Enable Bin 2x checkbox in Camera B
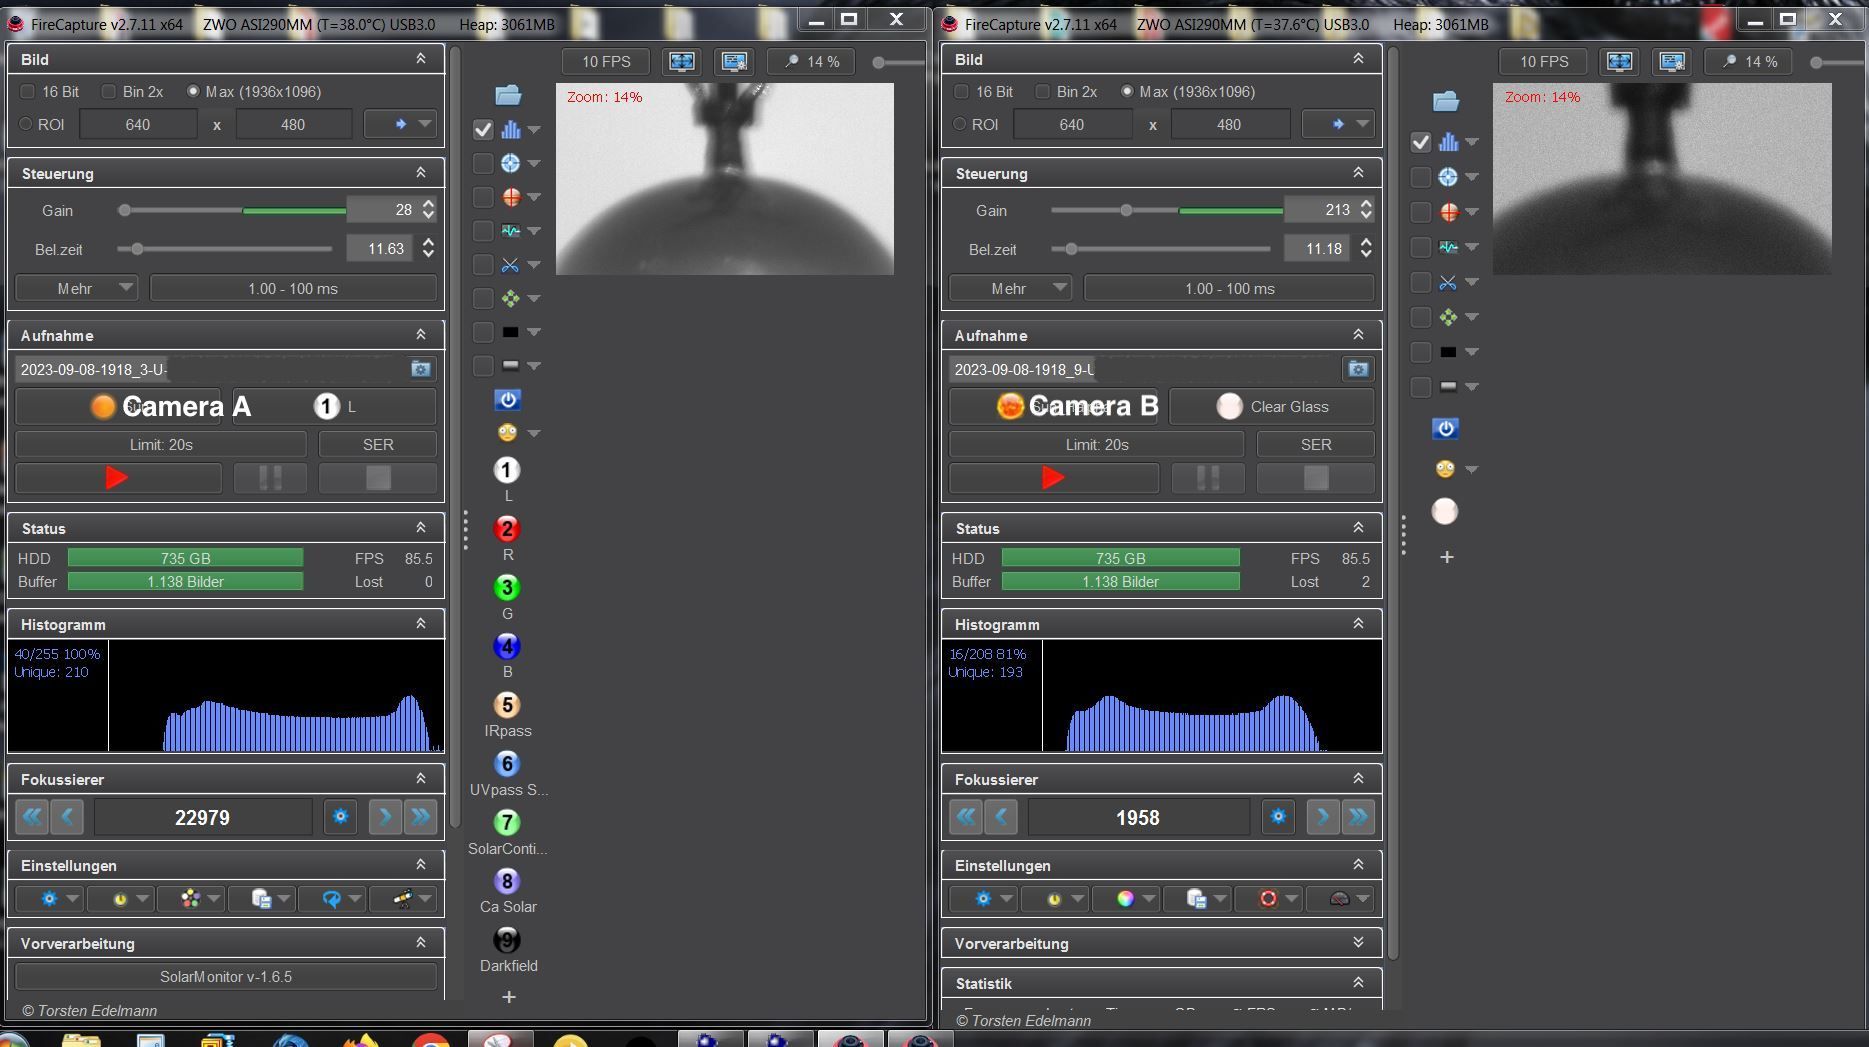 pyautogui.click(x=1043, y=91)
